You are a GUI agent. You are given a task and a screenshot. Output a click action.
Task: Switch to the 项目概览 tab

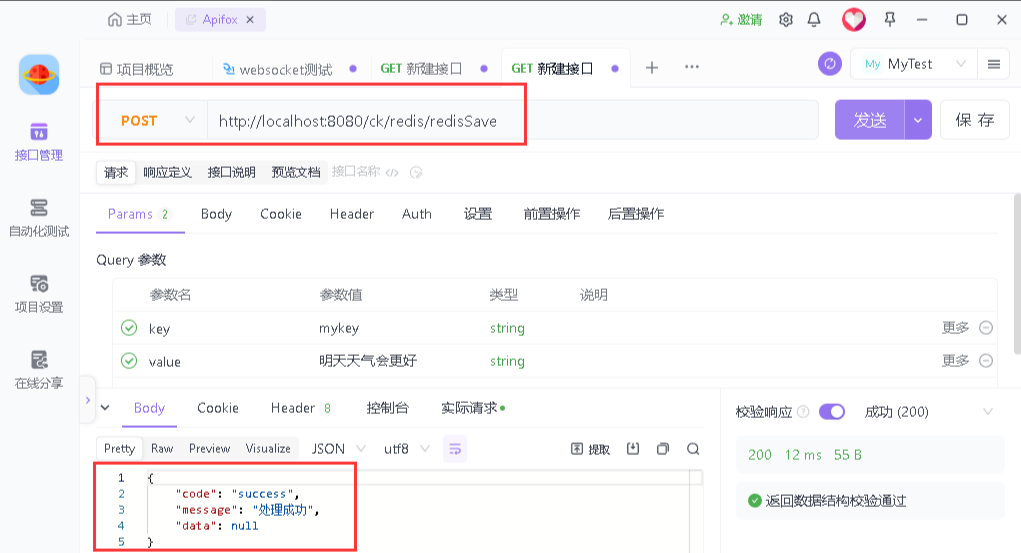coord(136,69)
